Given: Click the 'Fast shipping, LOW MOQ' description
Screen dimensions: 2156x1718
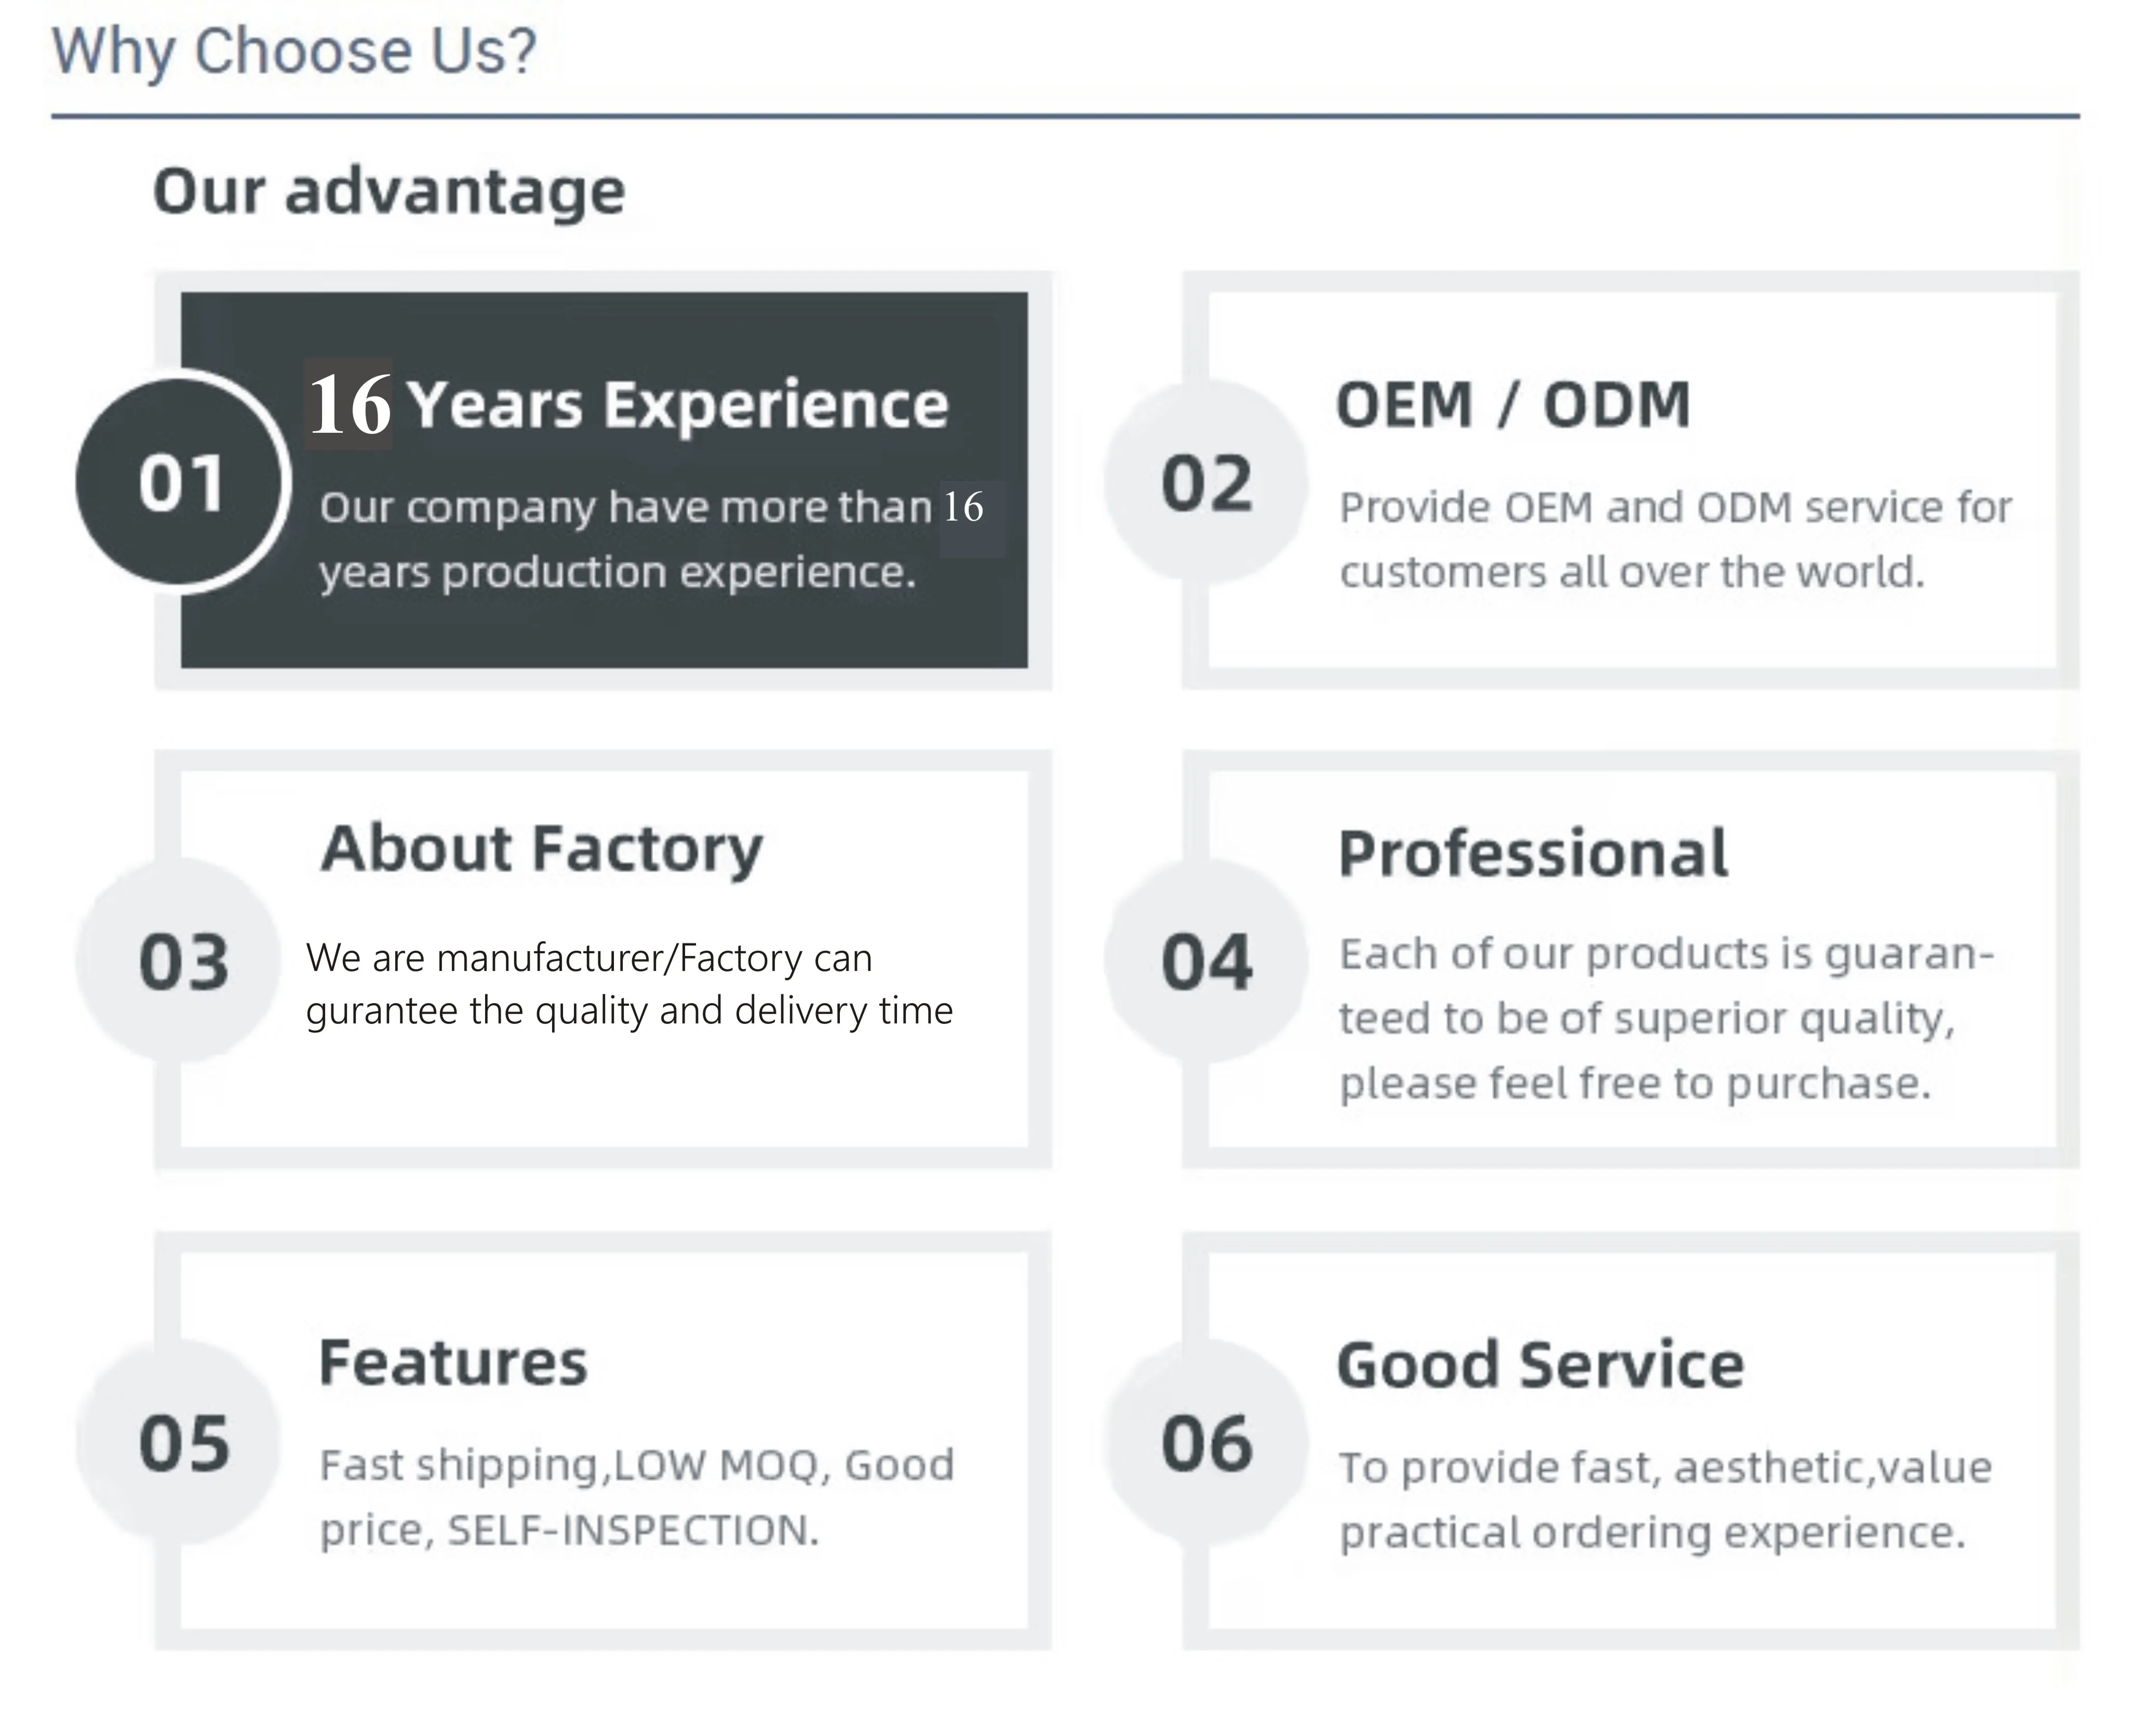Looking at the screenshot, I should tap(636, 1497).
